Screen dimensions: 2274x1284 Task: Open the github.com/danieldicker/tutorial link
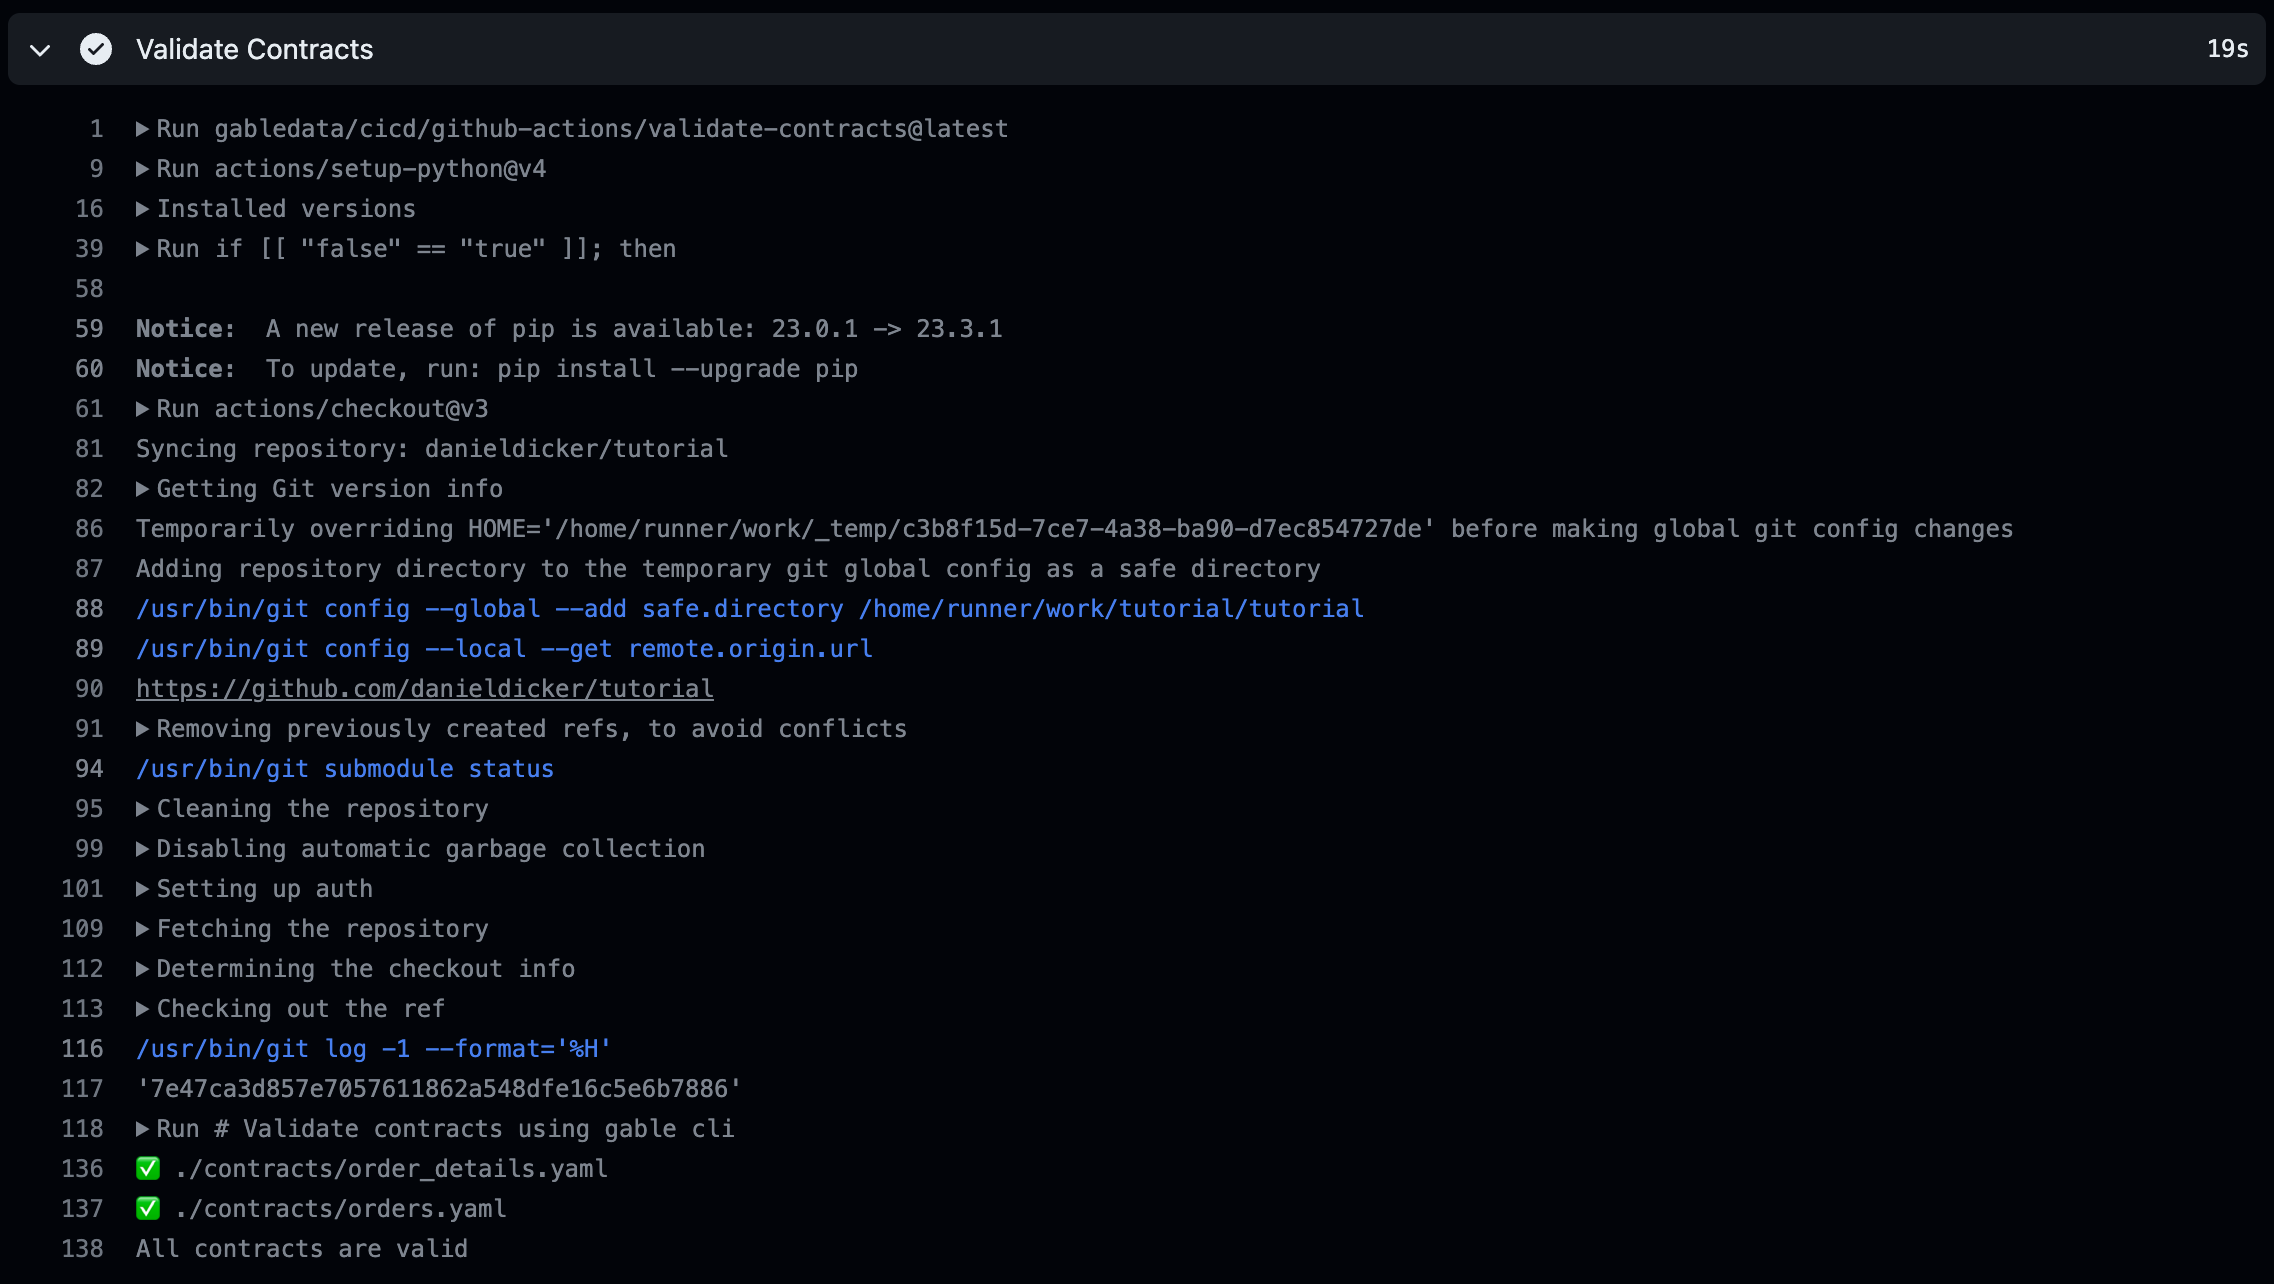click(x=424, y=689)
